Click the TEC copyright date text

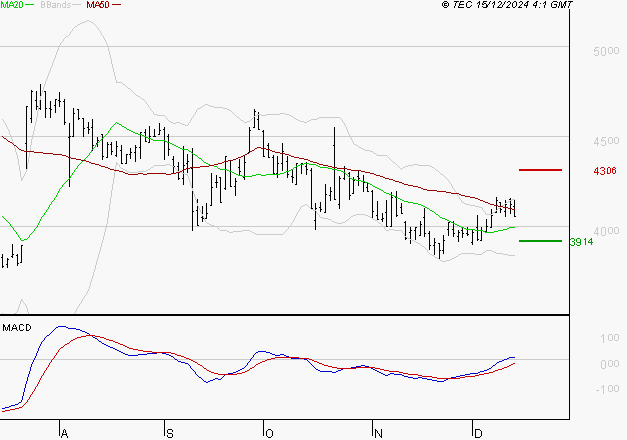coord(507,5)
